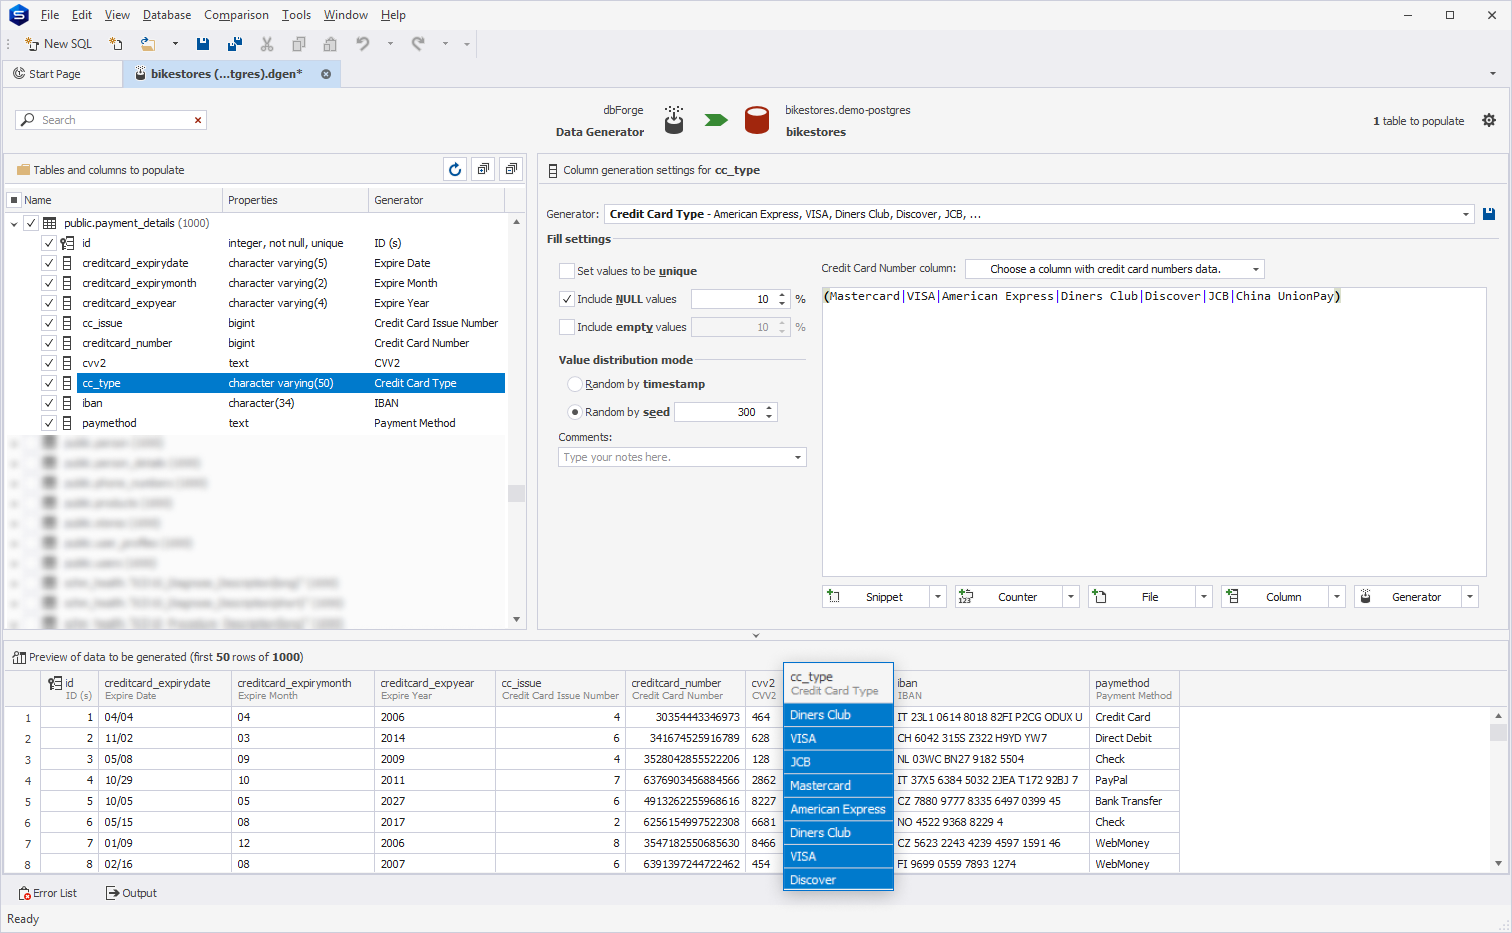Click the Undo arrow icon

click(363, 44)
